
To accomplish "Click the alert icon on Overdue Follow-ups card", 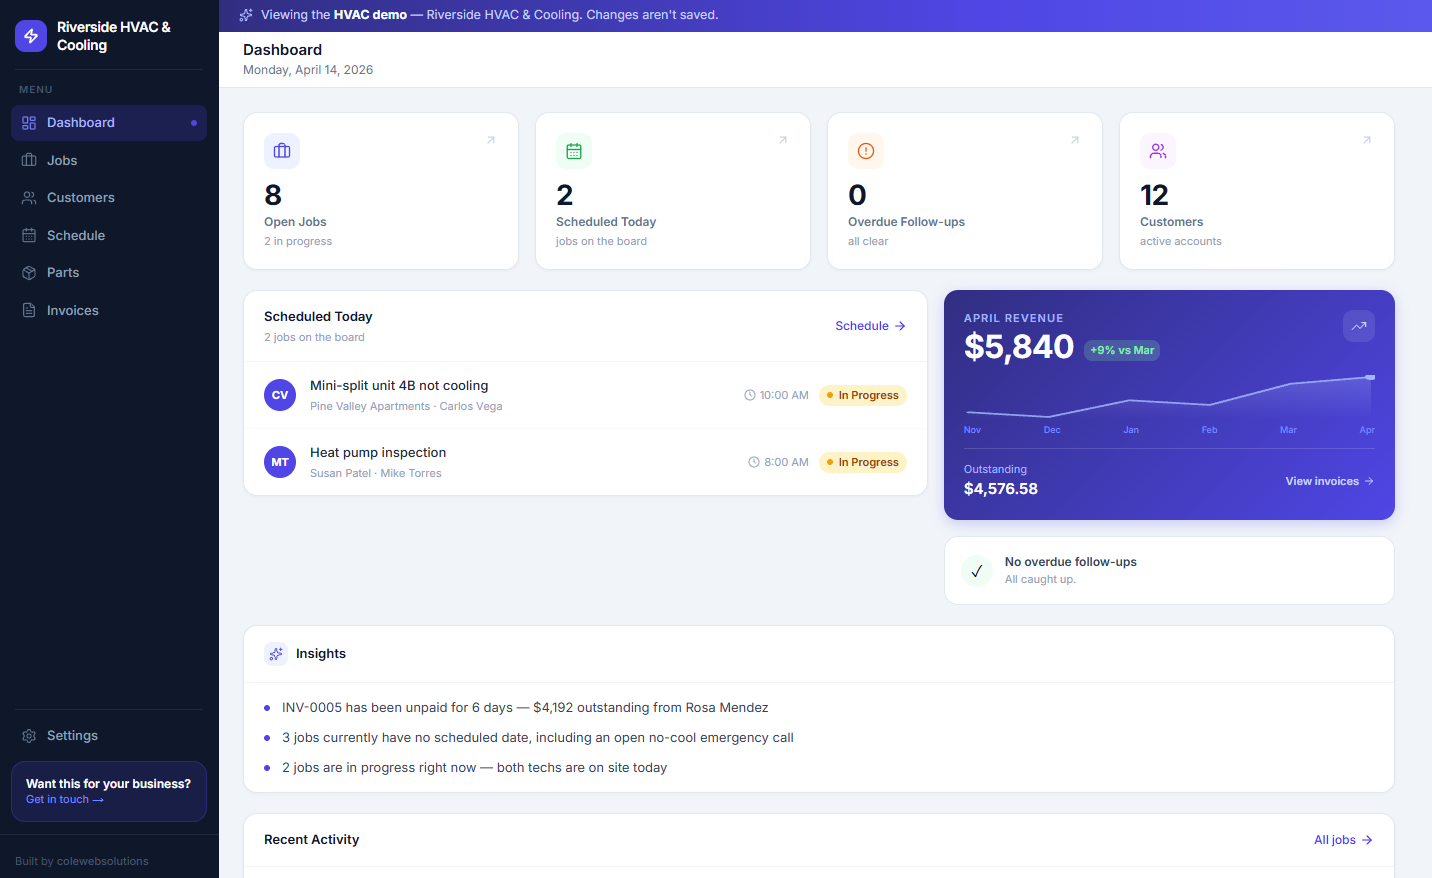I will [866, 151].
